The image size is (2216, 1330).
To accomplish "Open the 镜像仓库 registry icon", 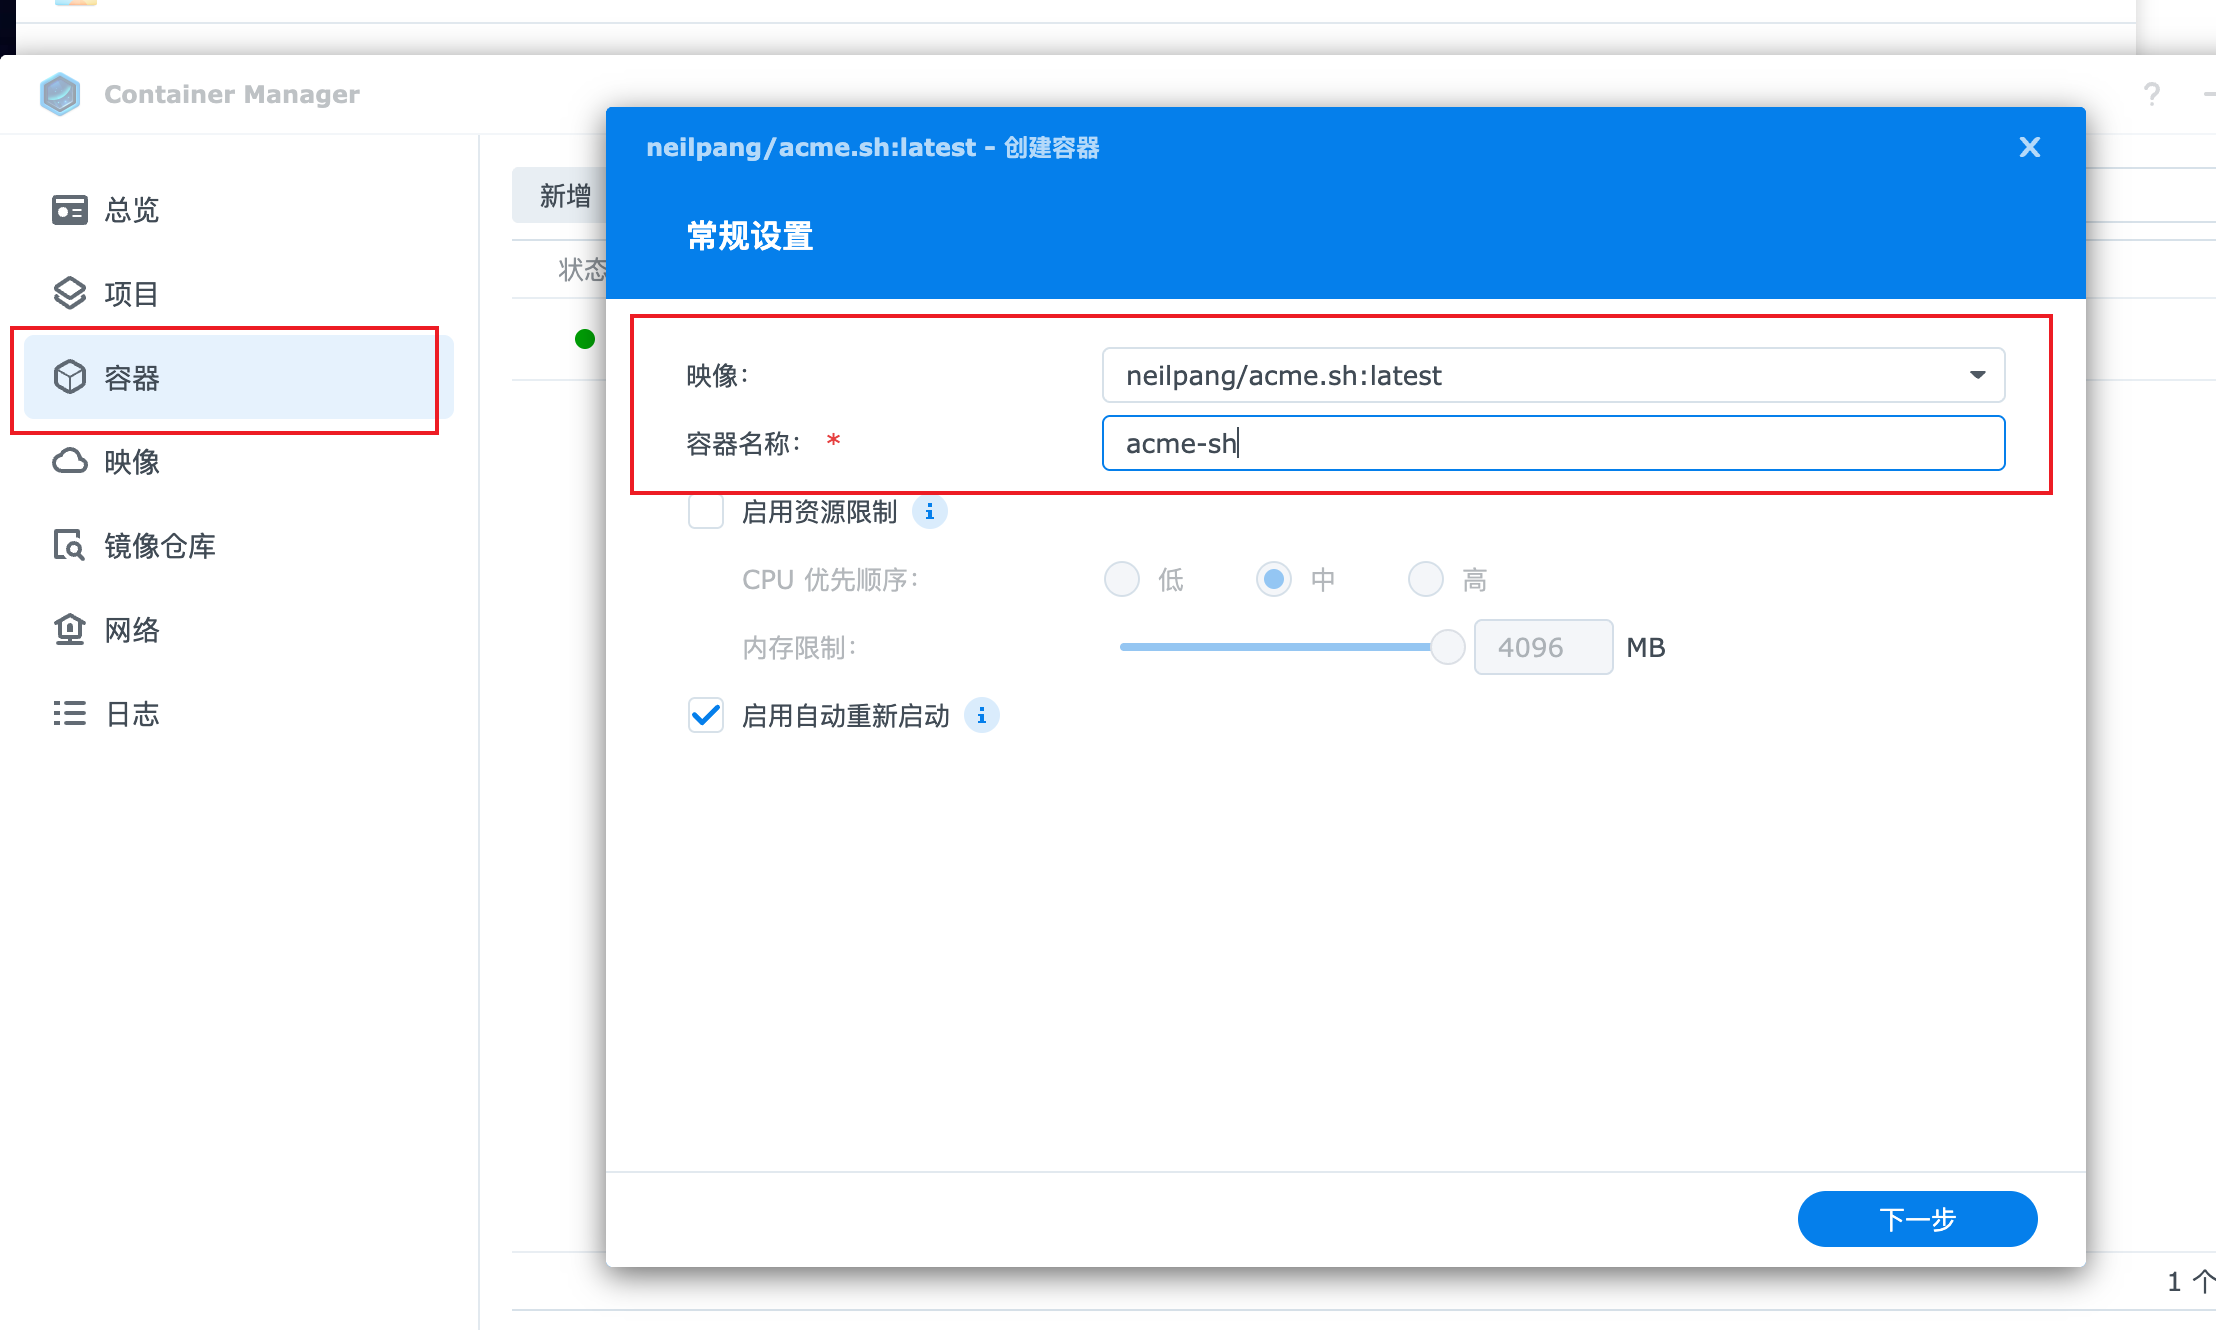I will pos(69,546).
